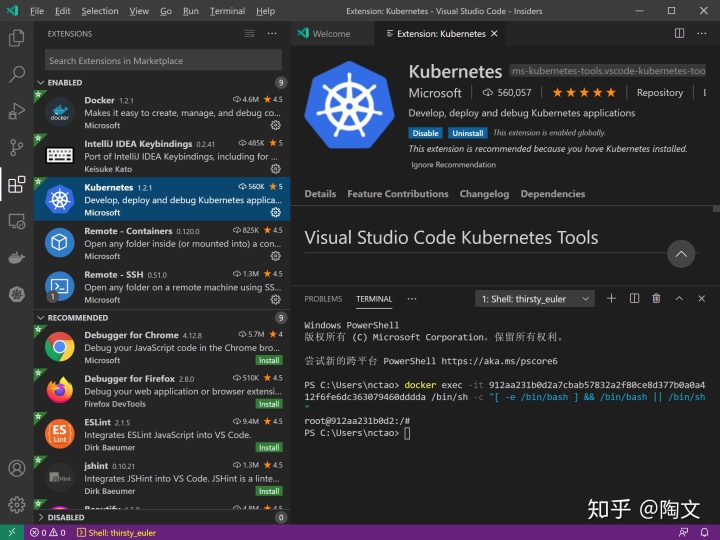Open the Help menu
Image resolution: width=720 pixels, height=540 pixels.
pyautogui.click(x=265, y=11)
